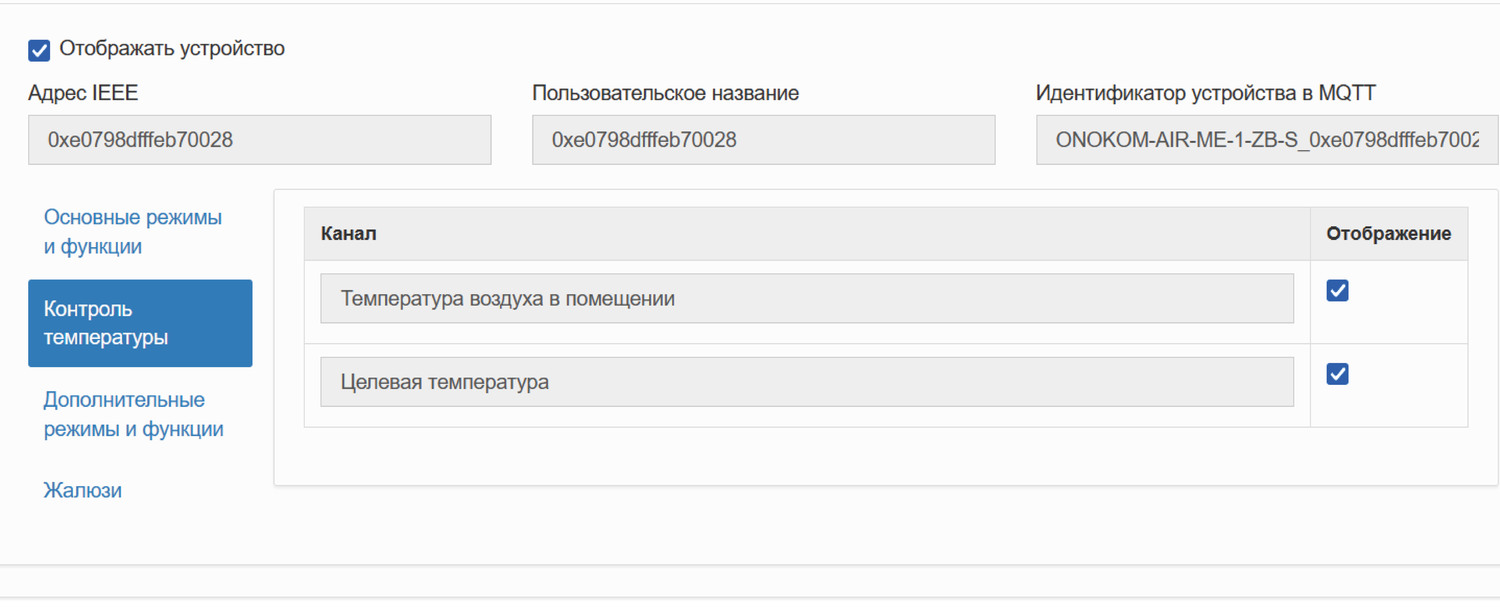
Task: Click the Отображение column header
Action: [x=1388, y=234]
